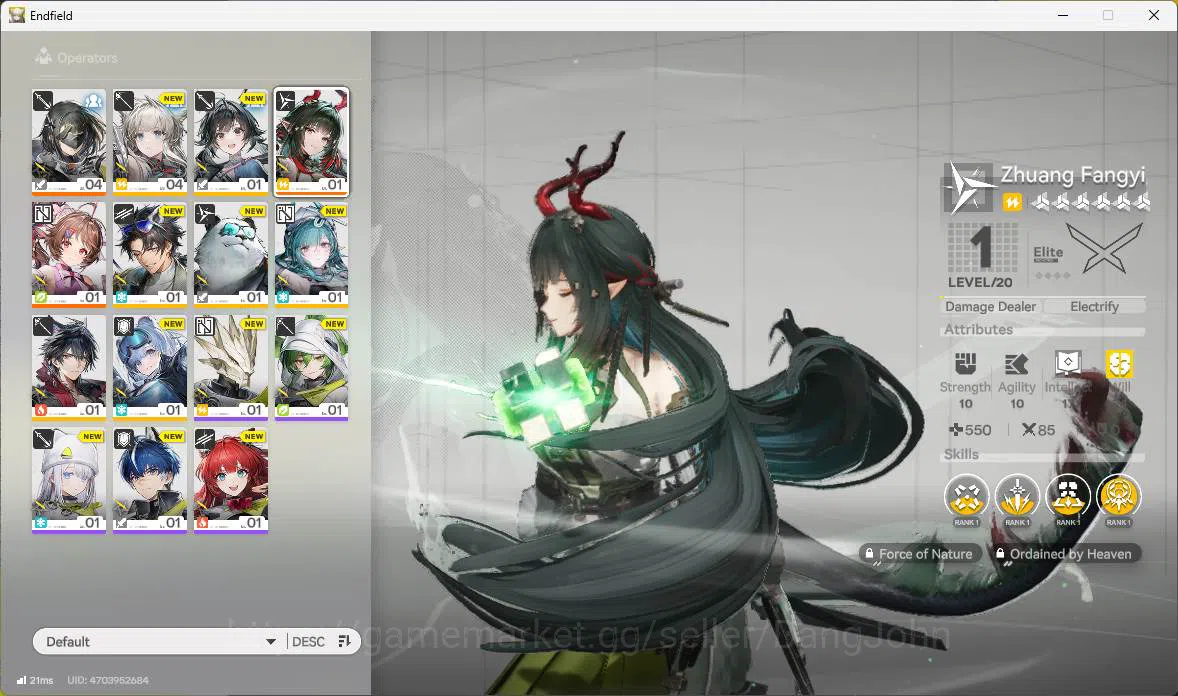Click the Zhuang Fangyi name label
The image size is (1178, 696).
point(1072,175)
